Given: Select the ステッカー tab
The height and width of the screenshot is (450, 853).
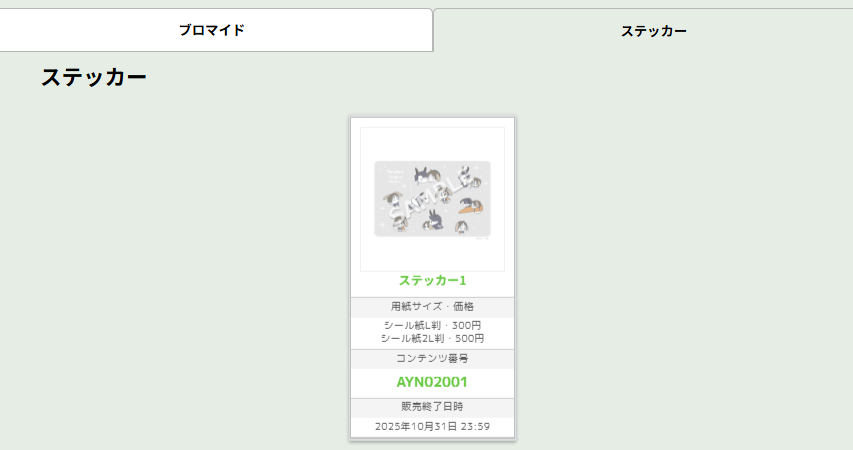Looking at the screenshot, I should (653, 31).
